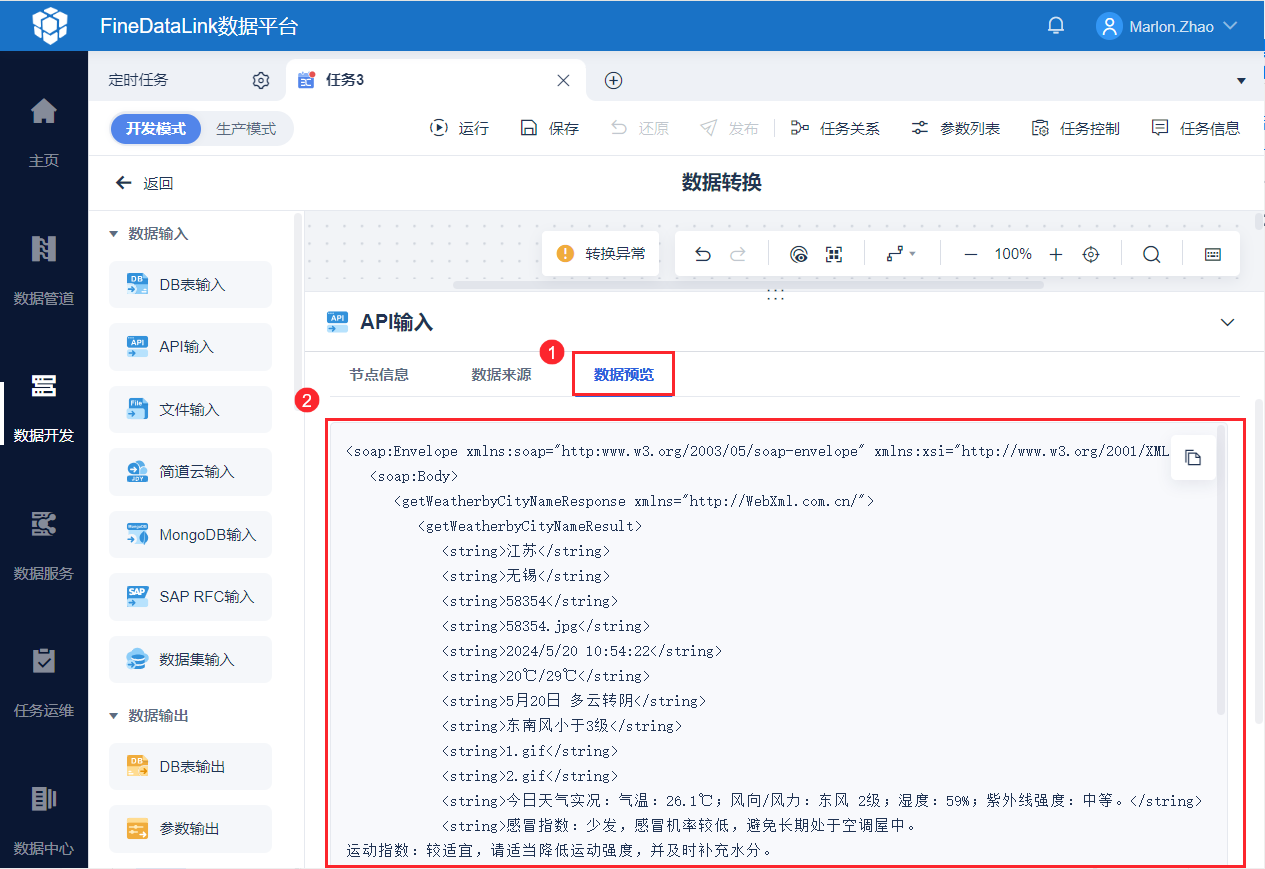This screenshot has height=869, width=1265.
Task: Click the canvas horizontal scrollbar
Action: click(748, 285)
